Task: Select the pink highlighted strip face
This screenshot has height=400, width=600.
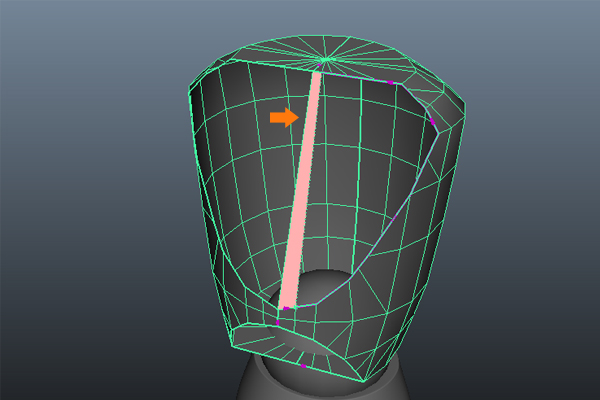Action: (x=300, y=190)
